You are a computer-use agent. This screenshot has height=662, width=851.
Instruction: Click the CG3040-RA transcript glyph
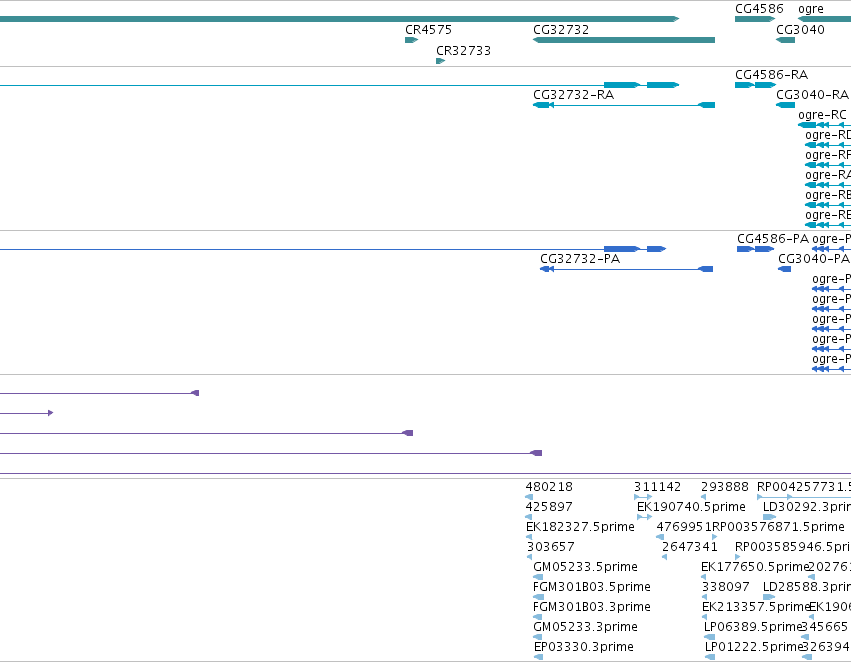pos(785,105)
